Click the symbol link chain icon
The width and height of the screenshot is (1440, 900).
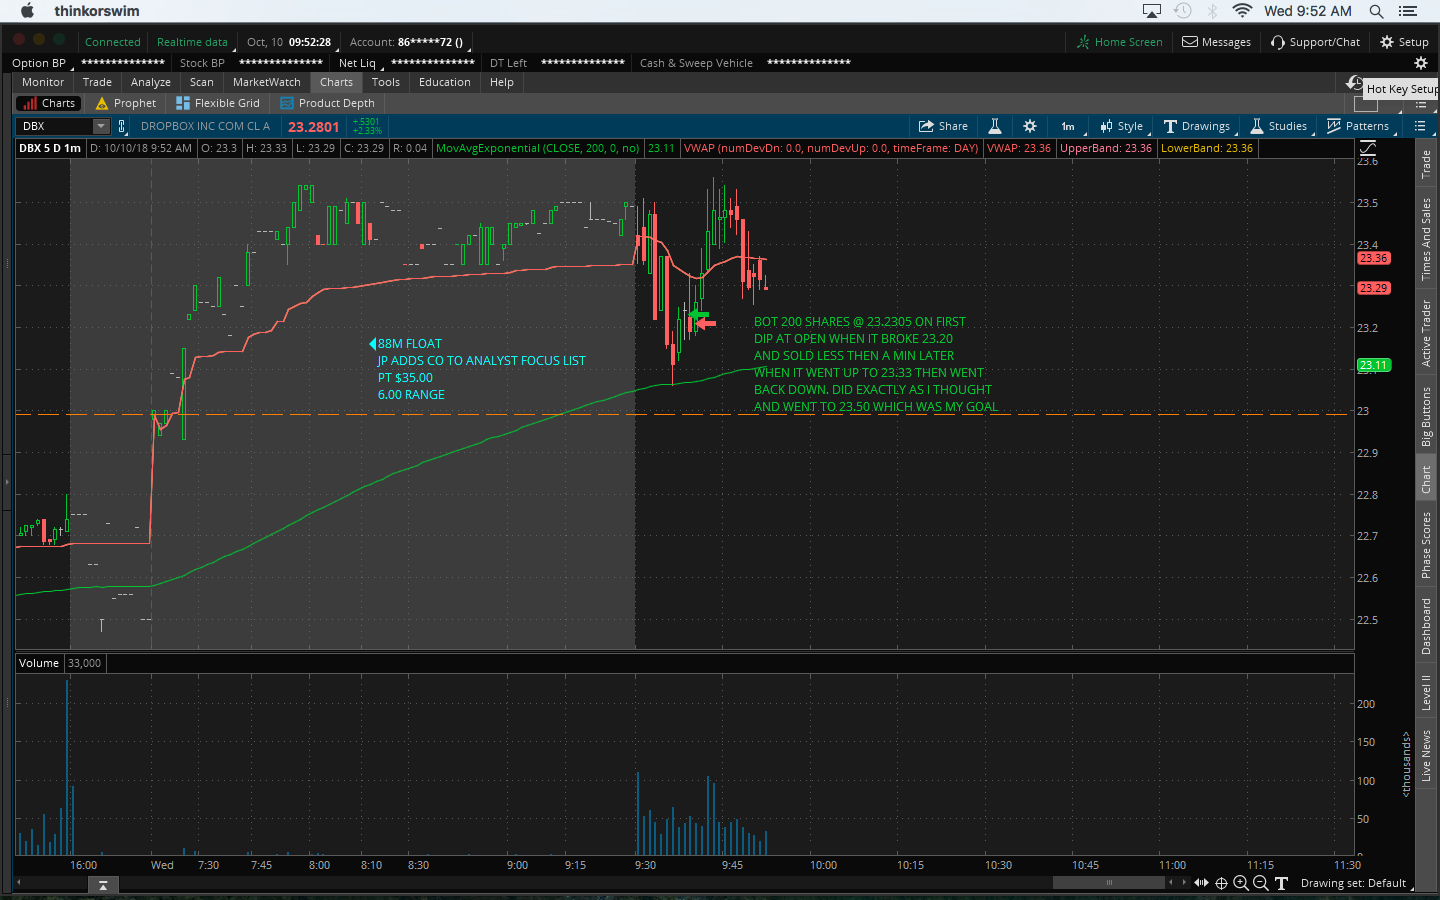point(122,126)
